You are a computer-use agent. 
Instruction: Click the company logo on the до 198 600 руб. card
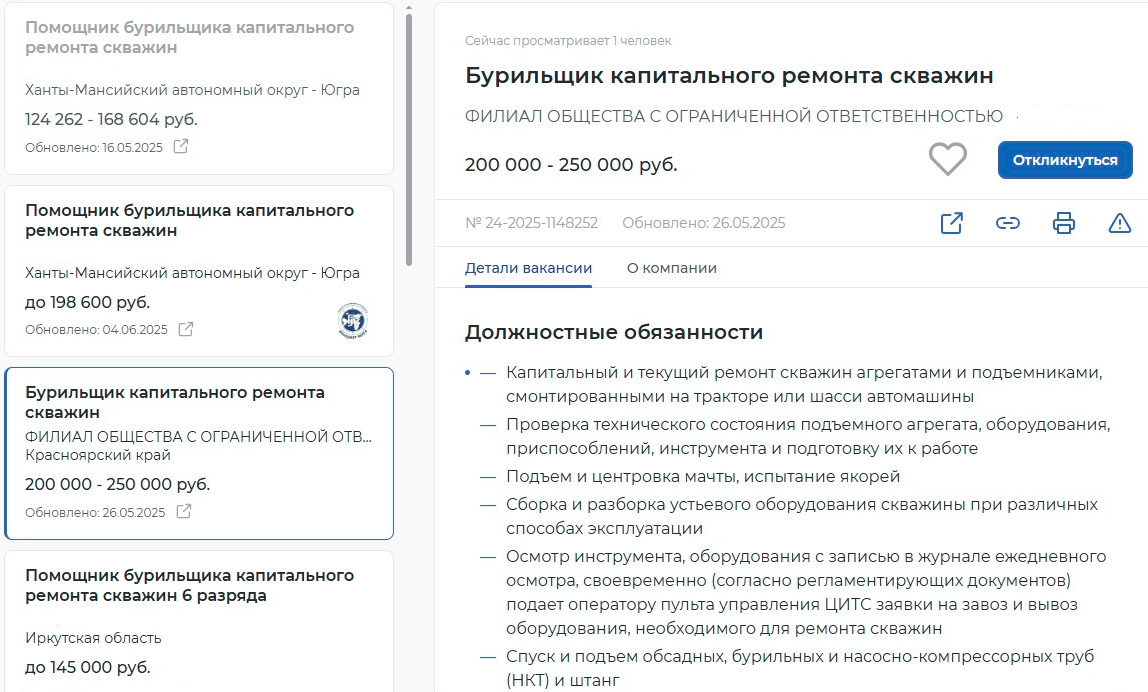(x=353, y=321)
